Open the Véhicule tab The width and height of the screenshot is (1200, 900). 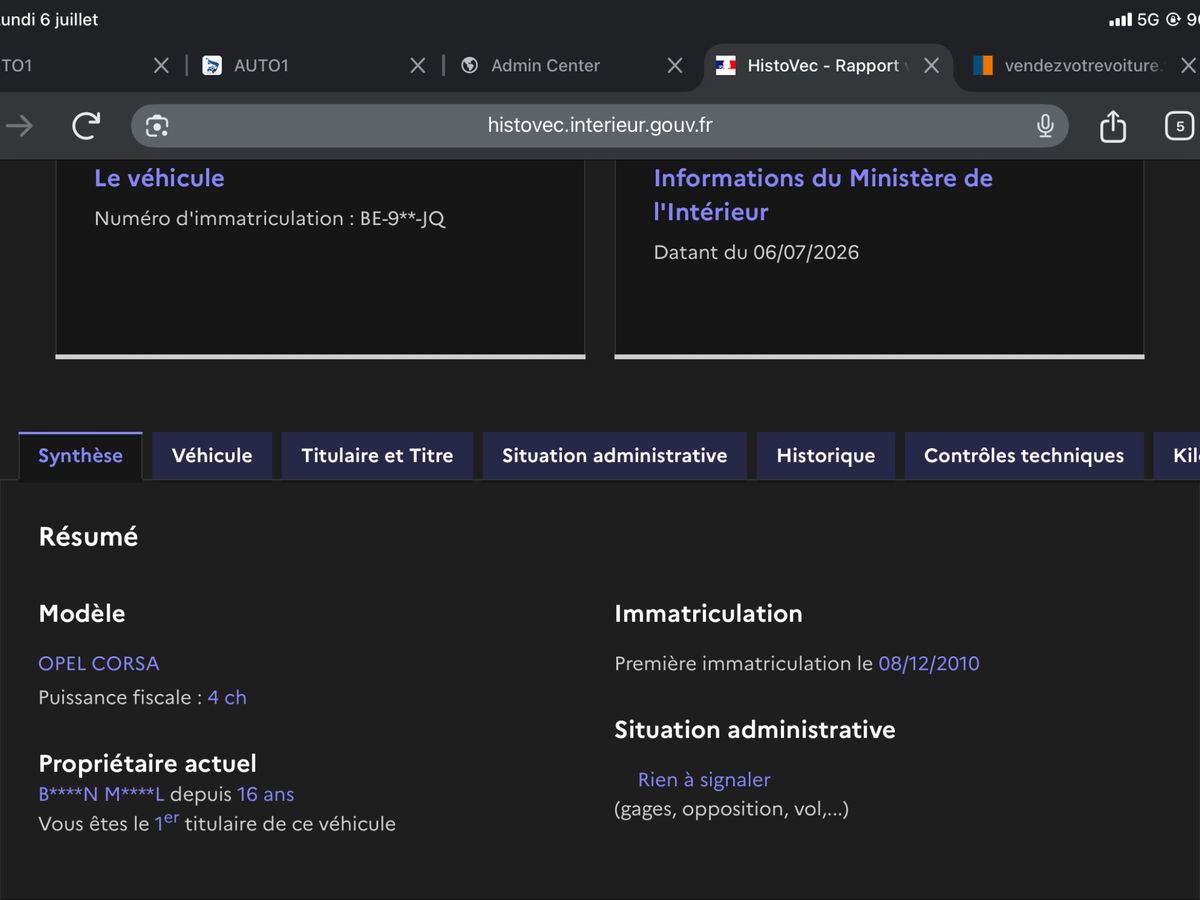212,456
